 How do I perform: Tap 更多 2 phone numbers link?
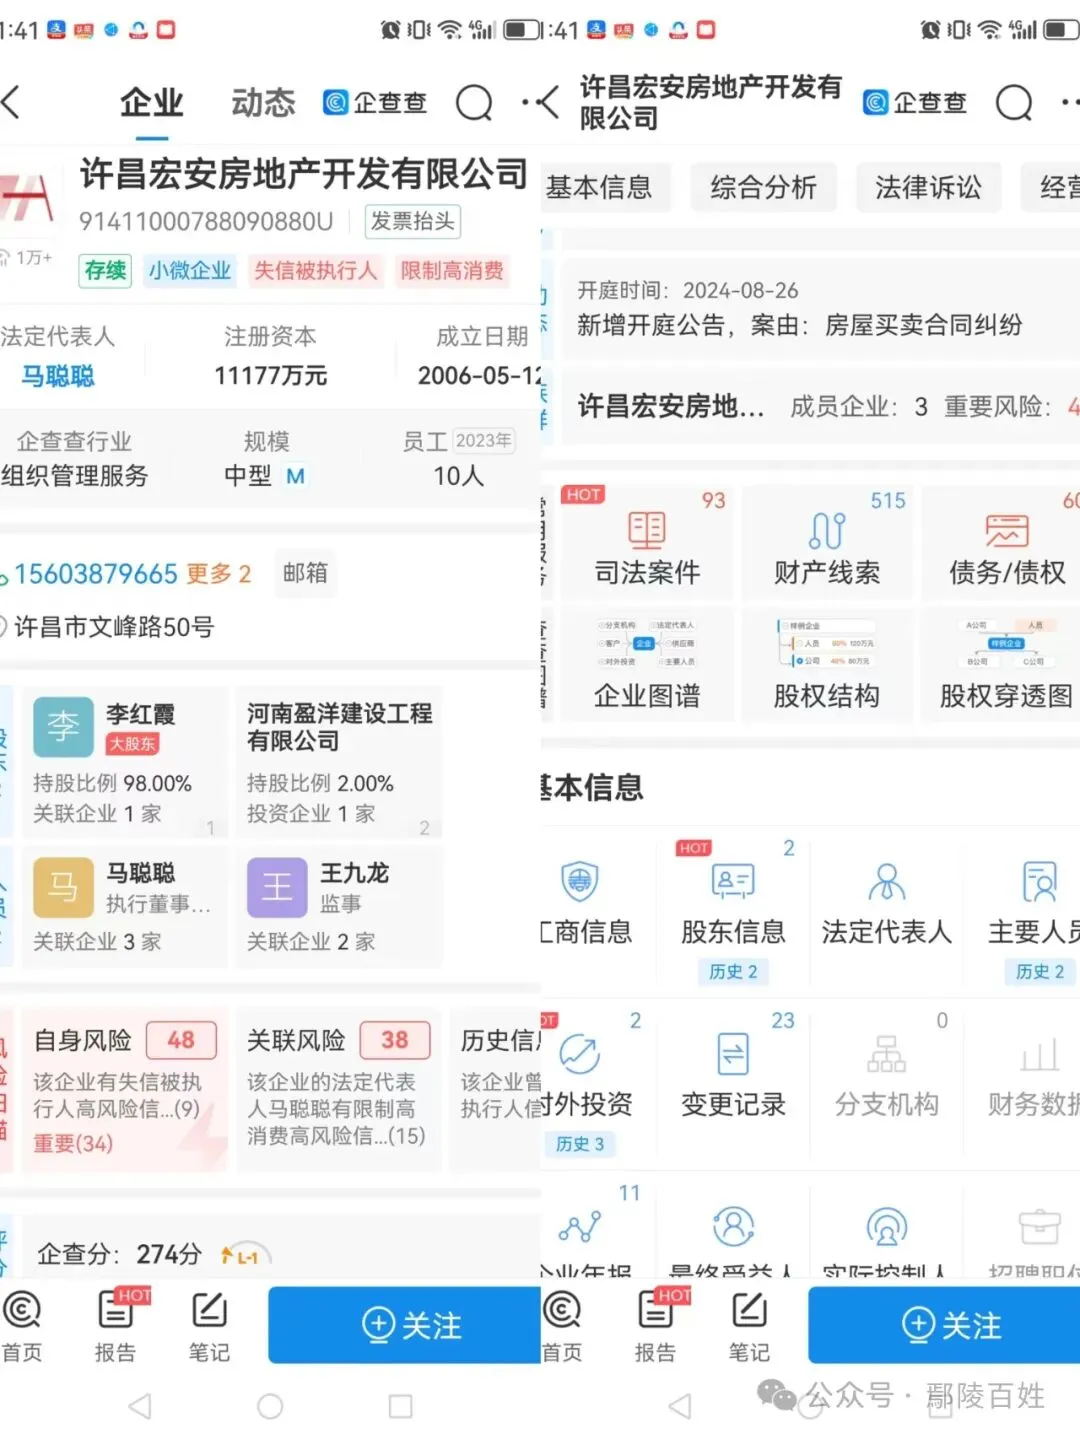coord(218,574)
